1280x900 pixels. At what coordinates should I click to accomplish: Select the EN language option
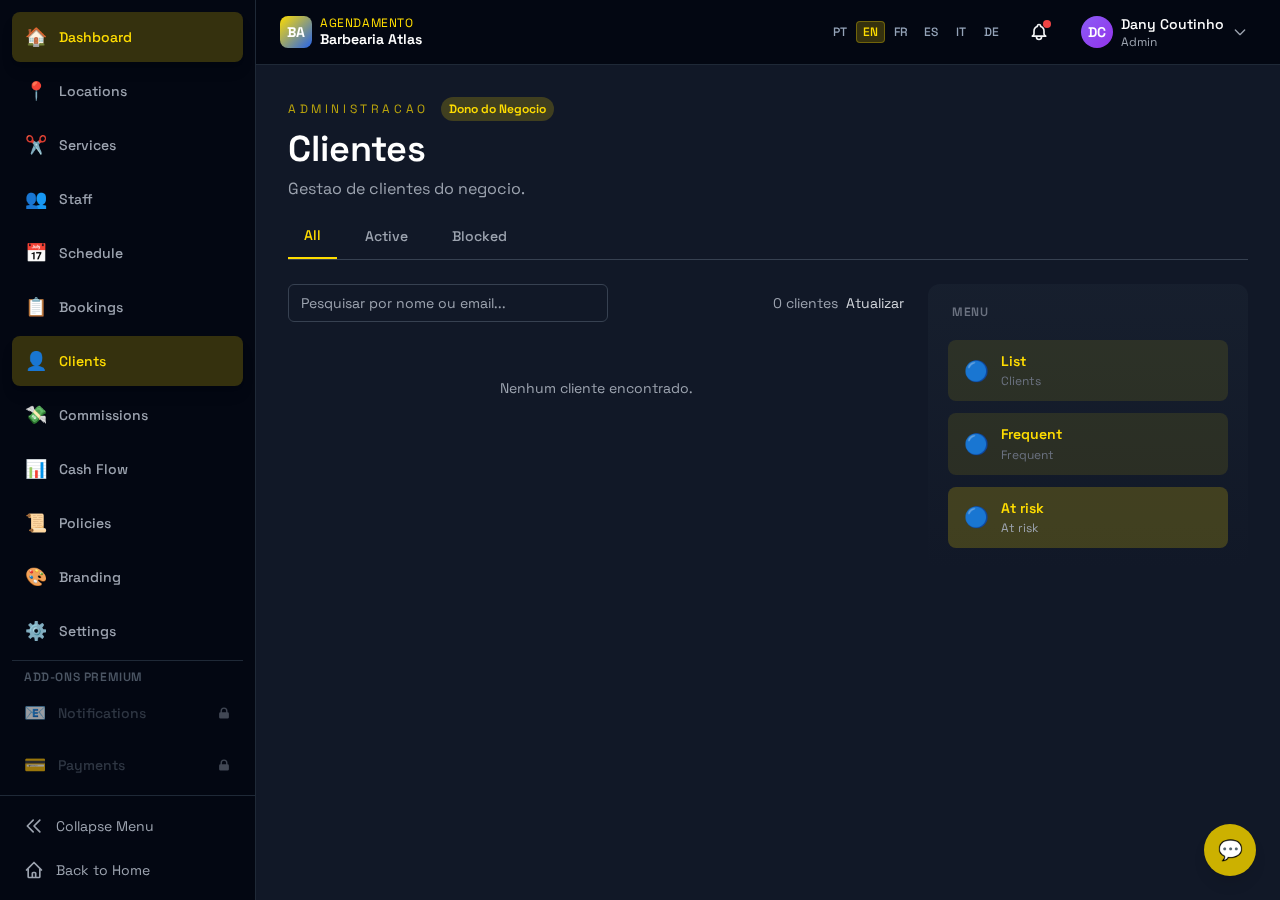869,31
